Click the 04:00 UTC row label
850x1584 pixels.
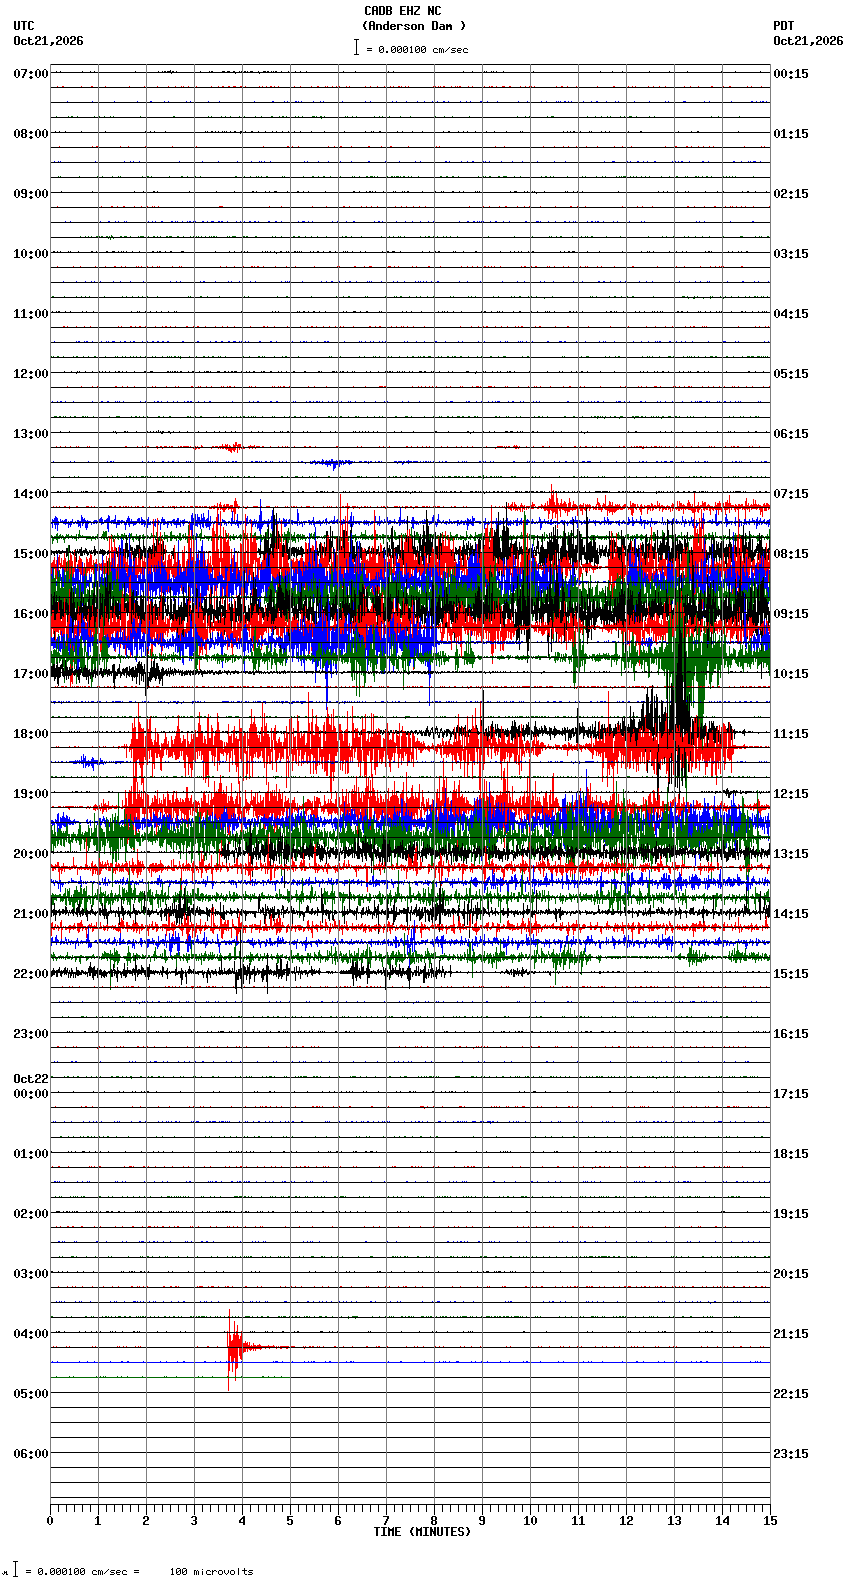click(x=31, y=1334)
